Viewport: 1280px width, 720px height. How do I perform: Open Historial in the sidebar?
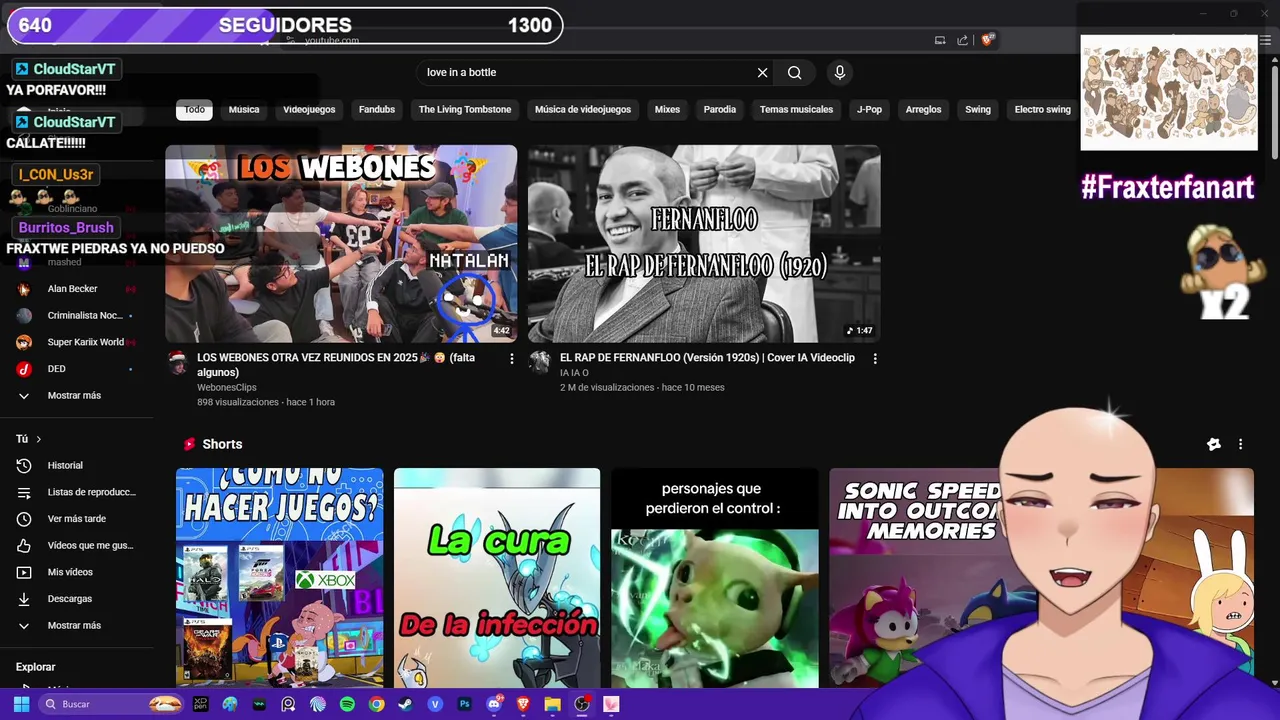coord(77,465)
